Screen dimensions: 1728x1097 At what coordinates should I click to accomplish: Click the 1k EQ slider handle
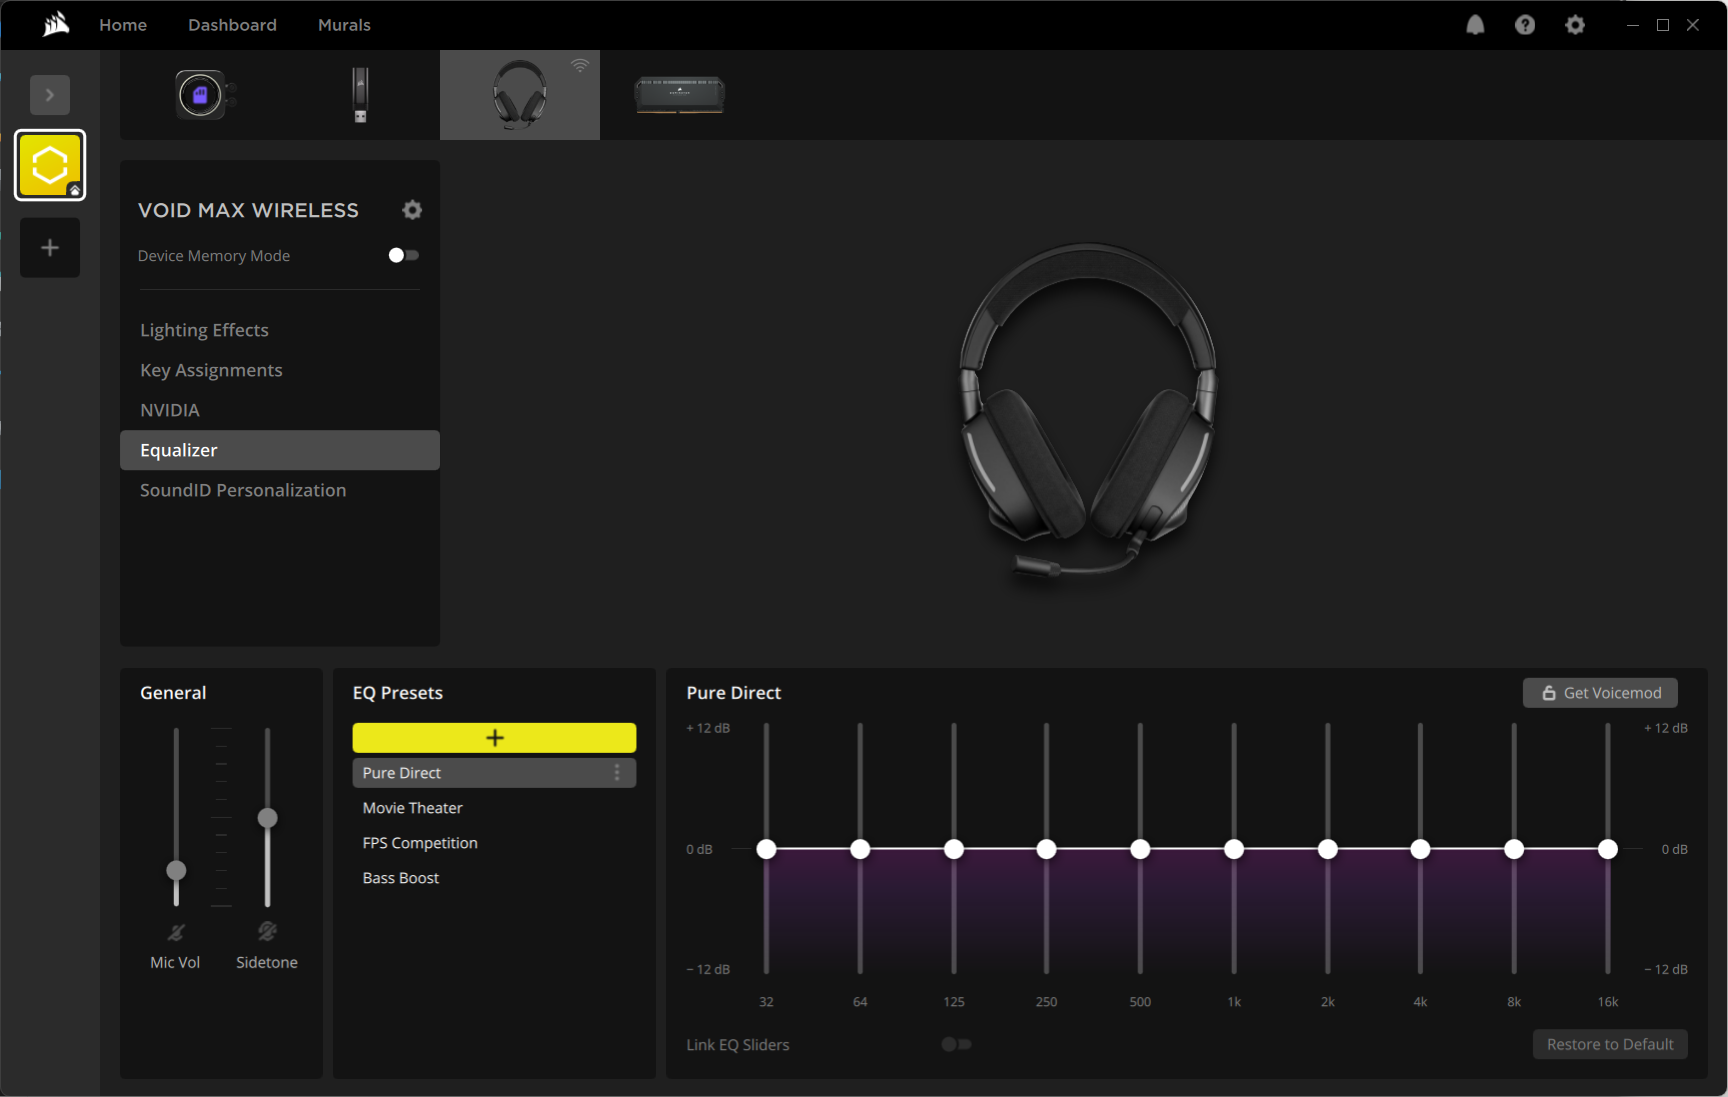click(1234, 849)
